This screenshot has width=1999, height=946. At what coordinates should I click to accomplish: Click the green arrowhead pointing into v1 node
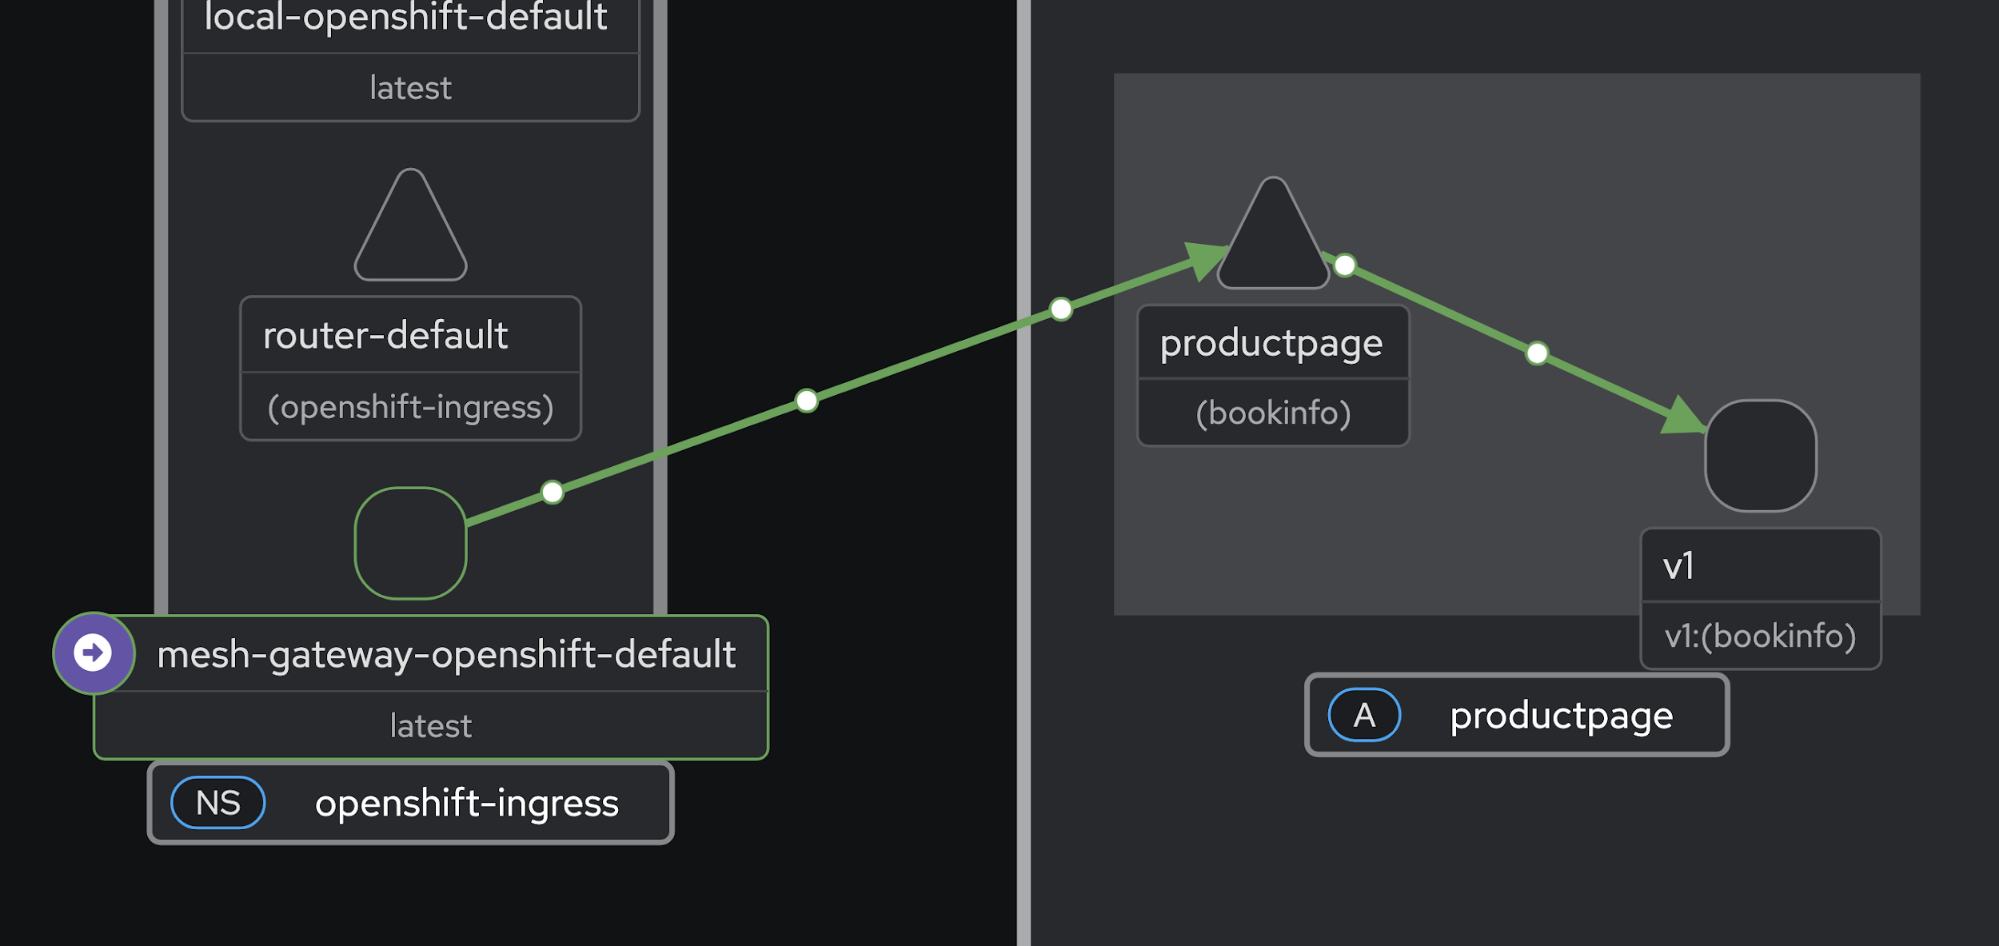(1683, 415)
